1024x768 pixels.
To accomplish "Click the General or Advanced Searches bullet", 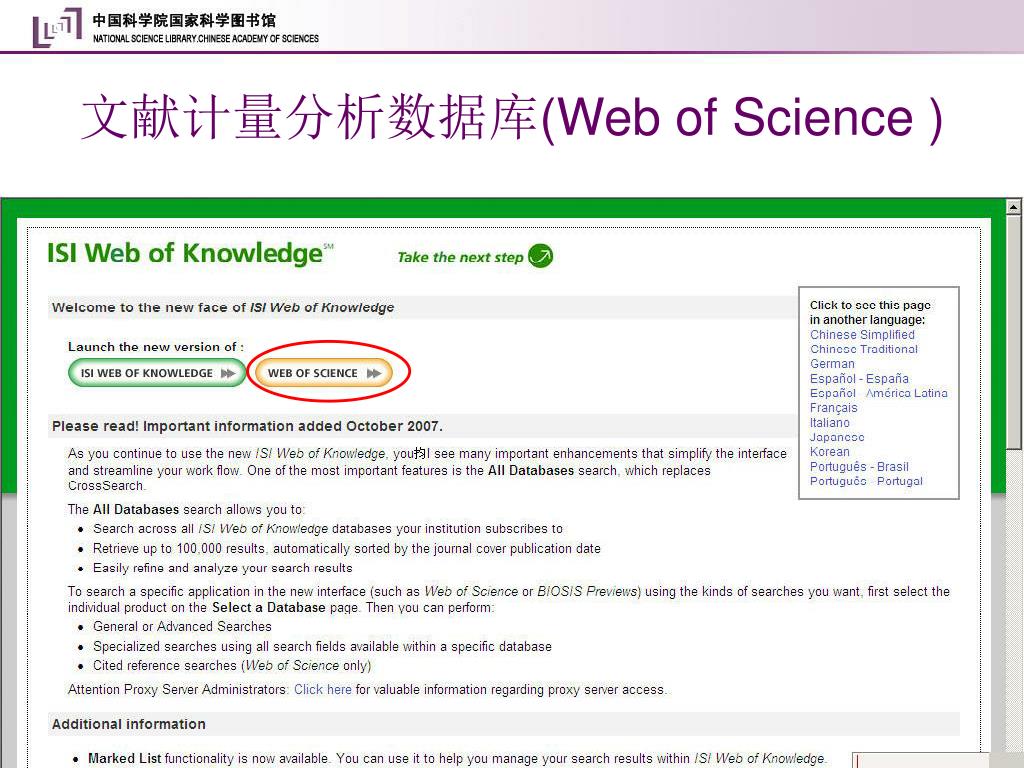I will [182, 627].
